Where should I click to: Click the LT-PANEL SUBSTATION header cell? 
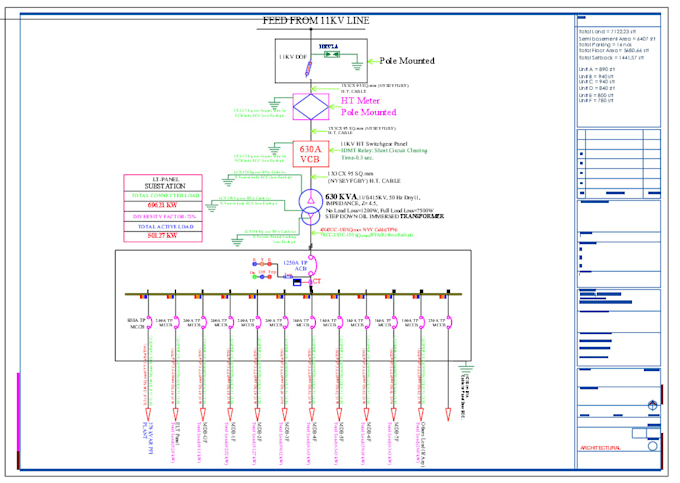coord(163,183)
